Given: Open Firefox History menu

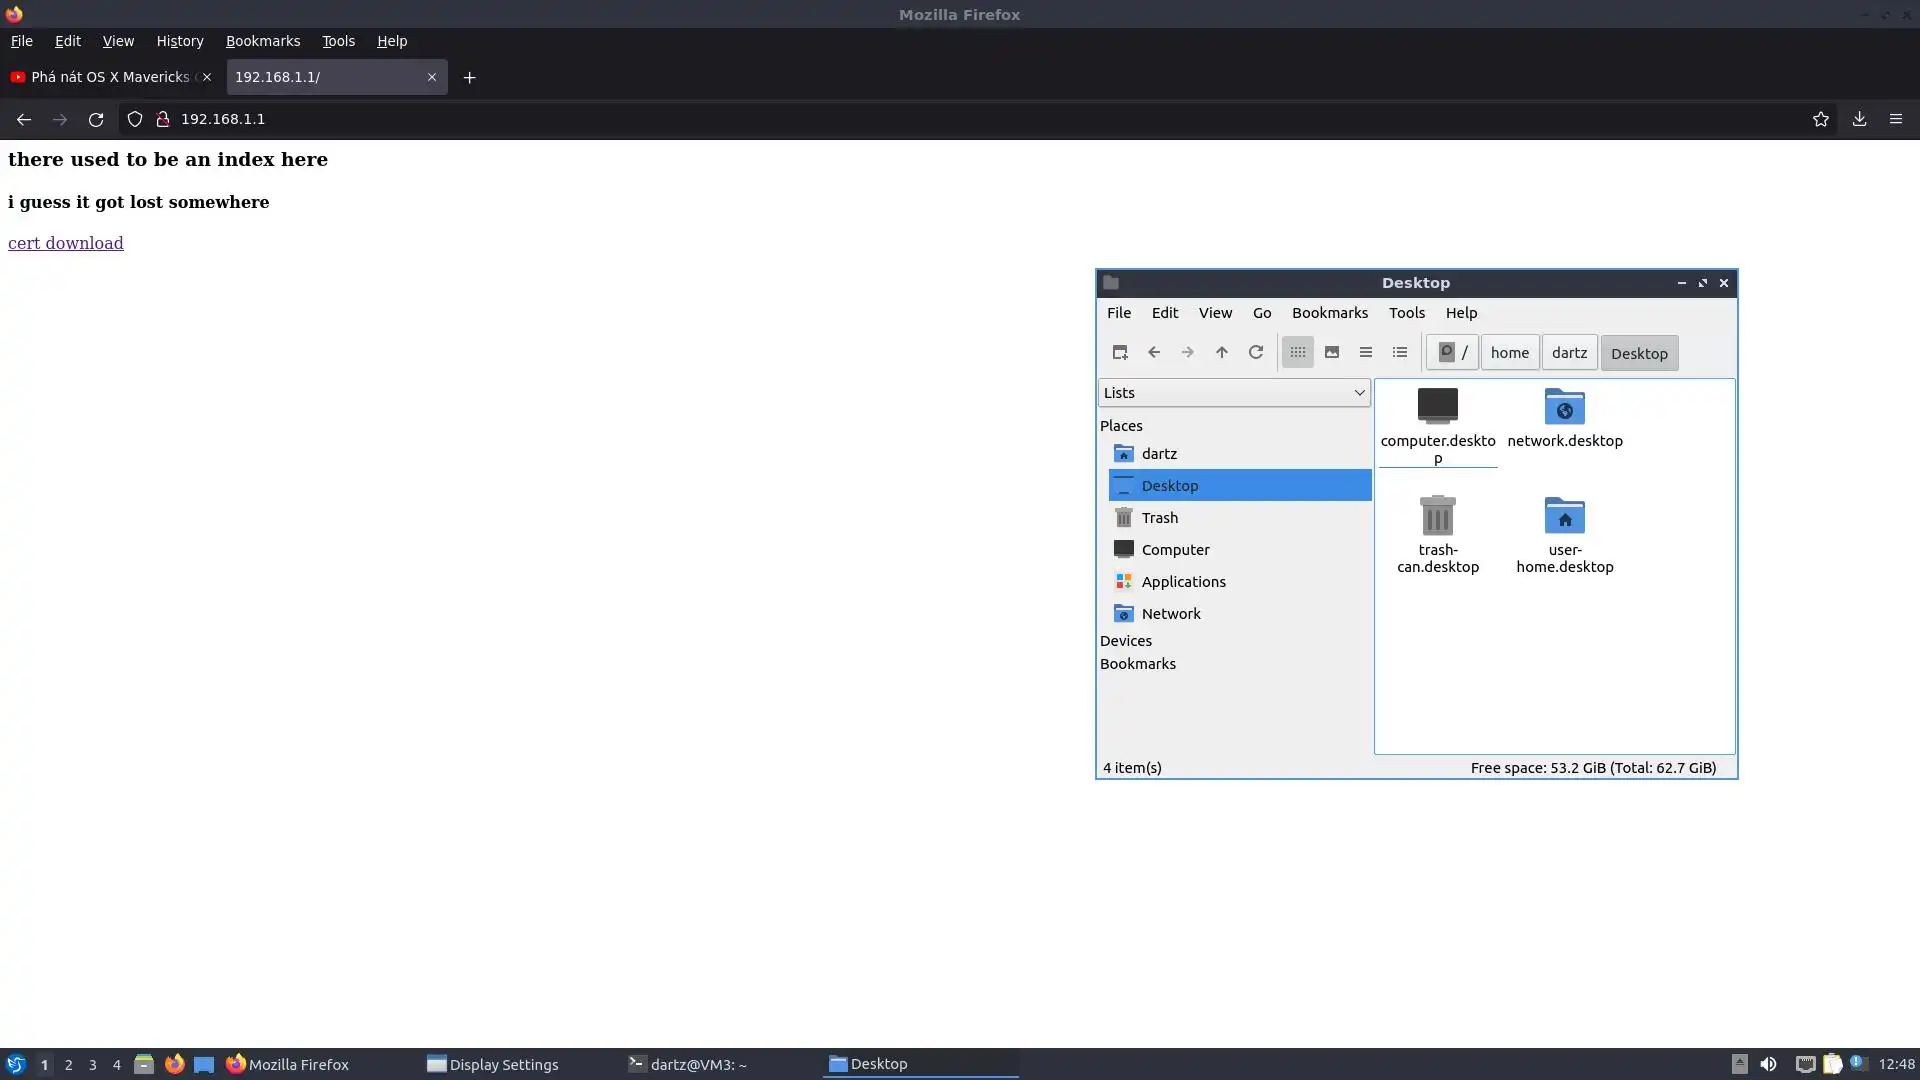Looking at the screenshot, I should tap(179, 41).
